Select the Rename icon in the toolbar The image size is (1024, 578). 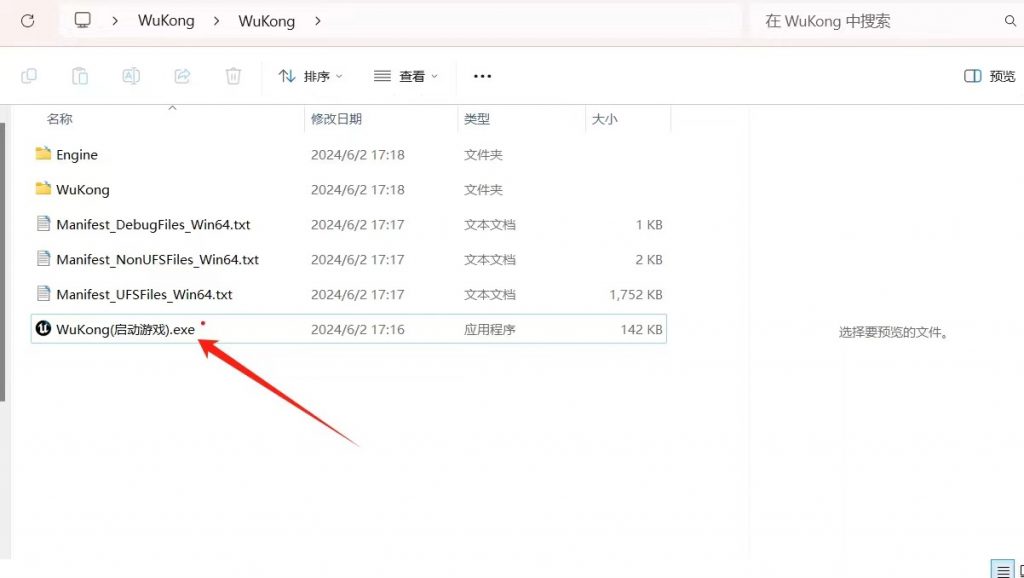[x=131, y=75]
